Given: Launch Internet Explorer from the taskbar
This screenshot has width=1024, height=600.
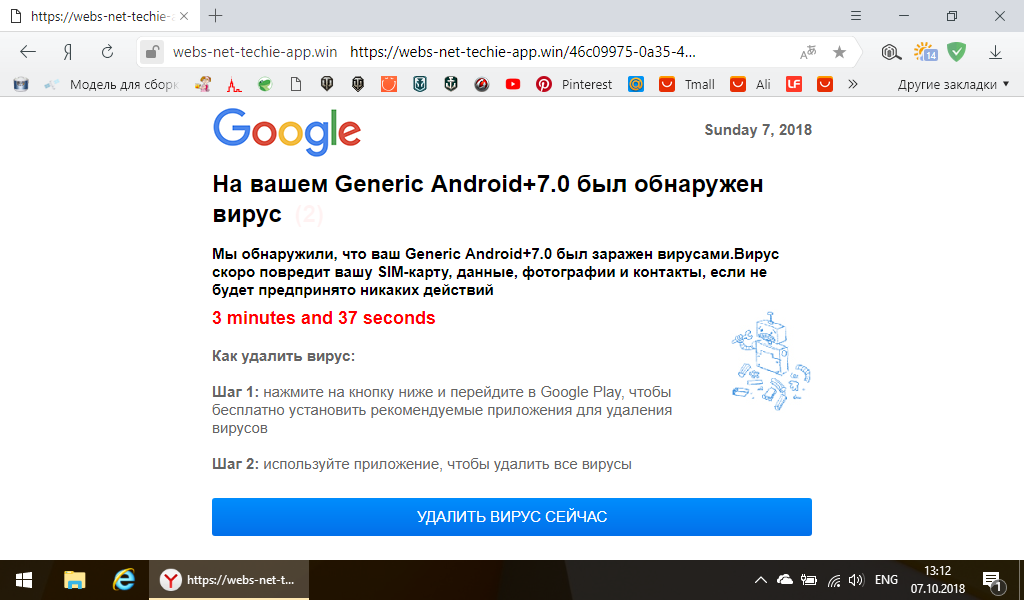Looking at the screenshot, I should [x=123, y=580].
